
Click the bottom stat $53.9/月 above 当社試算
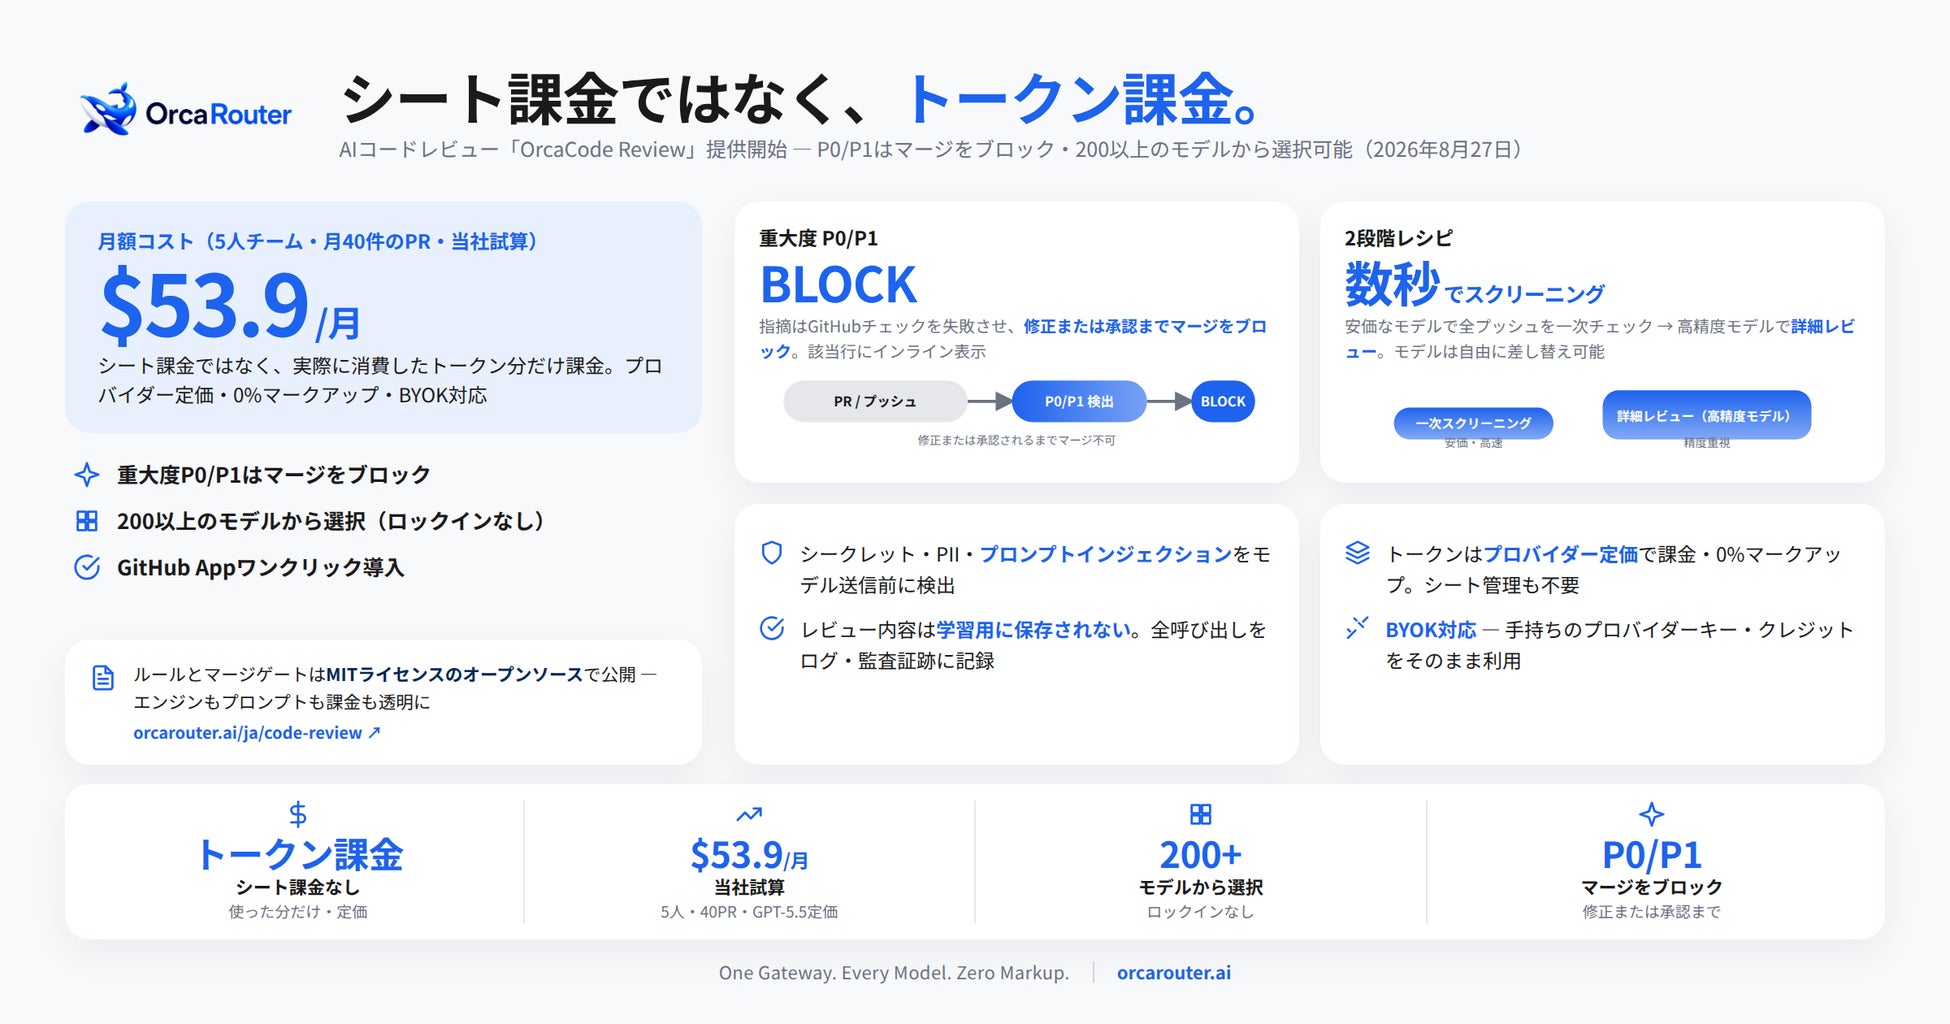coord(749,855)
